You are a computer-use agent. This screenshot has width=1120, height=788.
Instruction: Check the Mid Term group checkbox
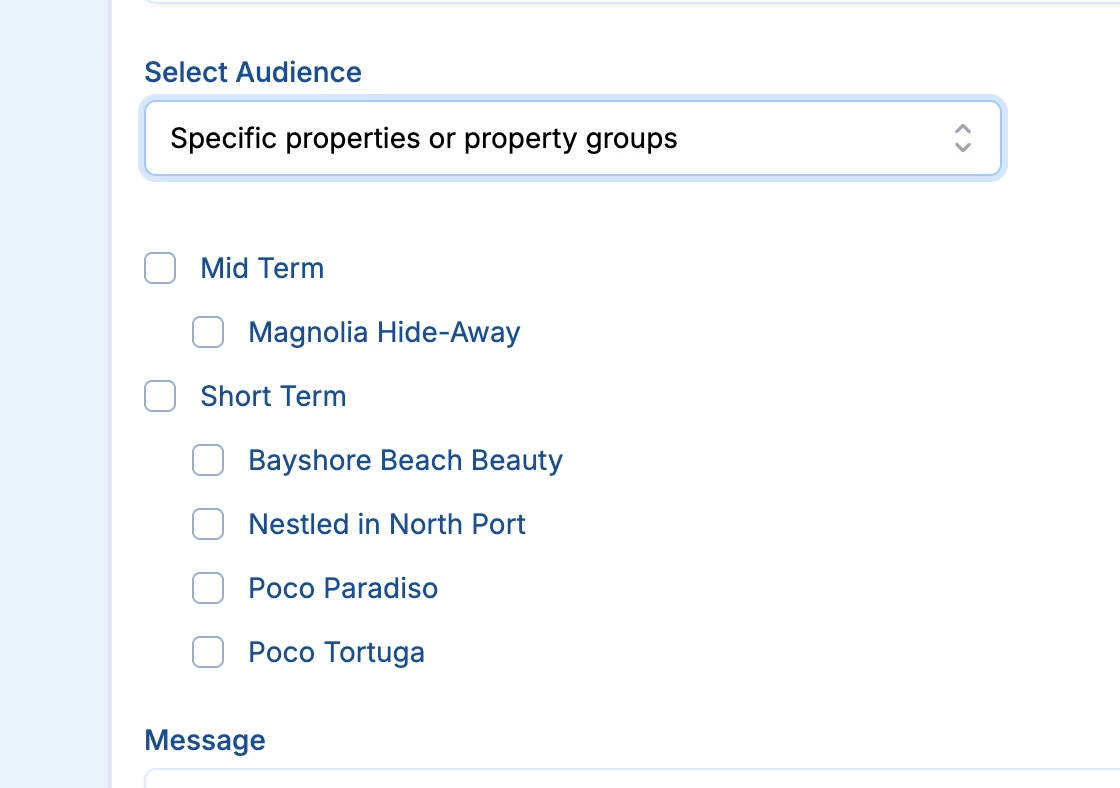[x=160, y=268]
